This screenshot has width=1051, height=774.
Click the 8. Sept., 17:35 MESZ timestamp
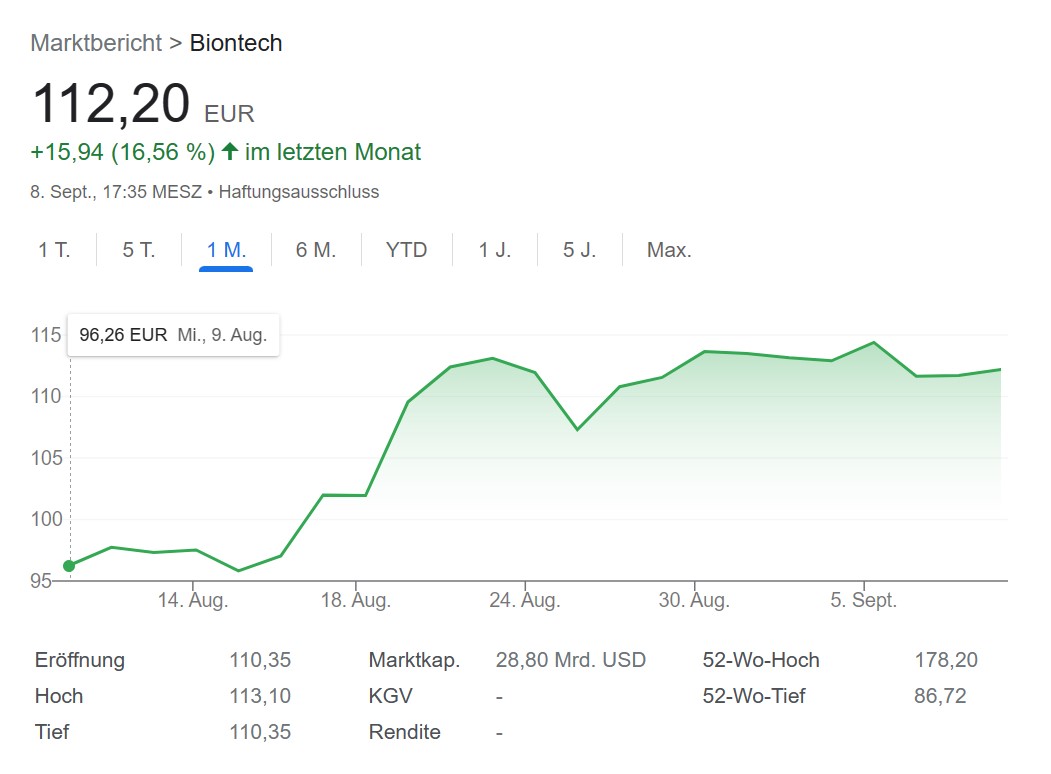point(116,192)
